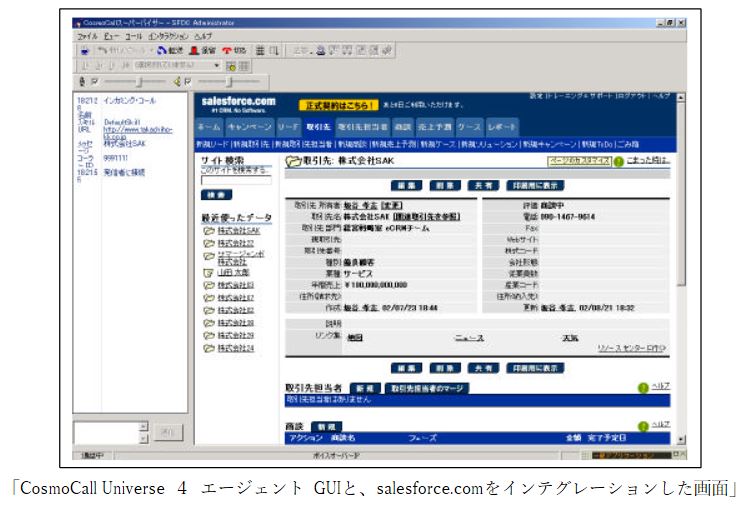Click the salesforce.com logo

238,104
